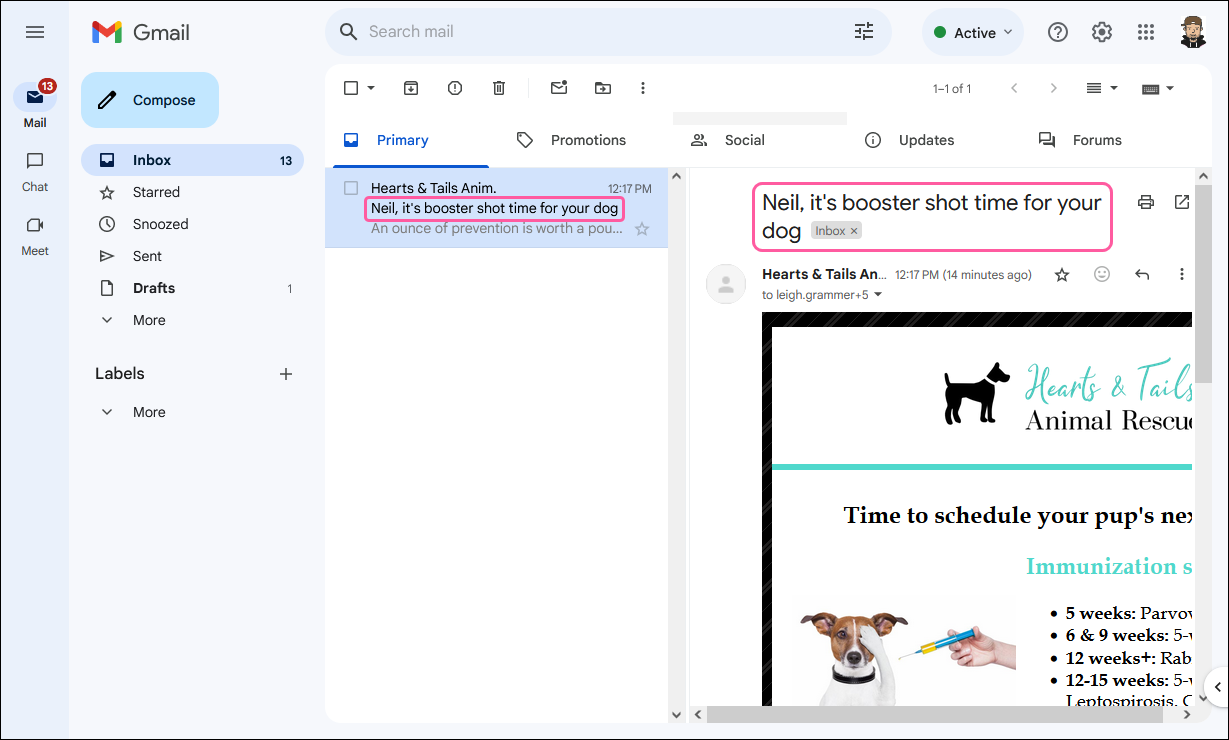This screenshot has width=1229, height=740.
Task: Open the Mail section icon
Action: tap(35, 97)
